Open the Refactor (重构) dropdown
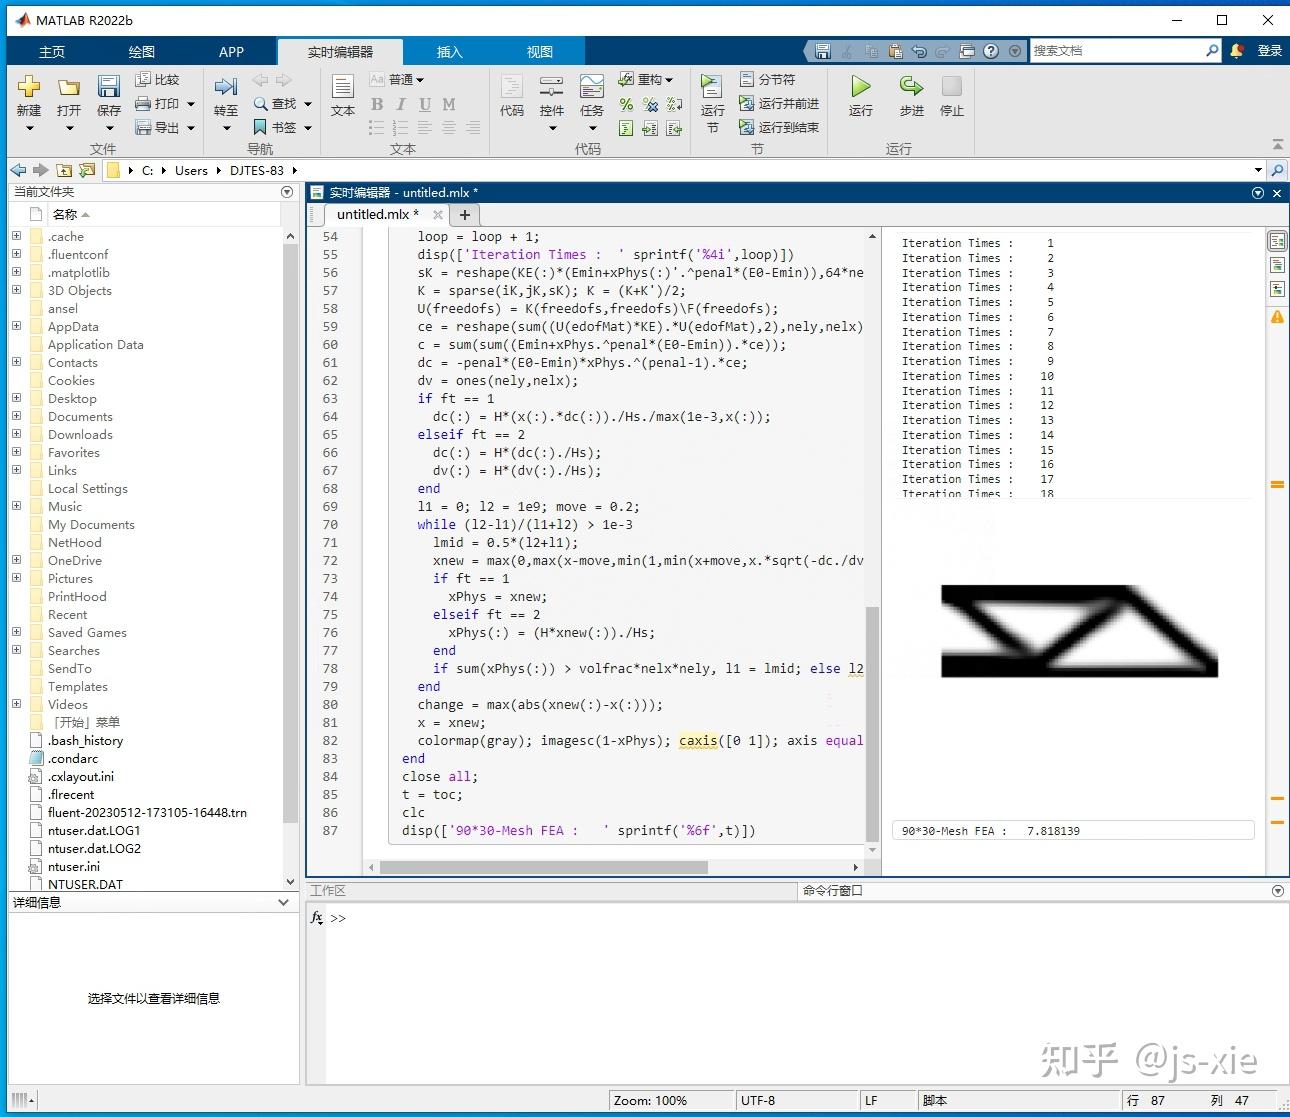Image resolution: width=1290 pixels, height=1117 pixels. coord(647,79)
